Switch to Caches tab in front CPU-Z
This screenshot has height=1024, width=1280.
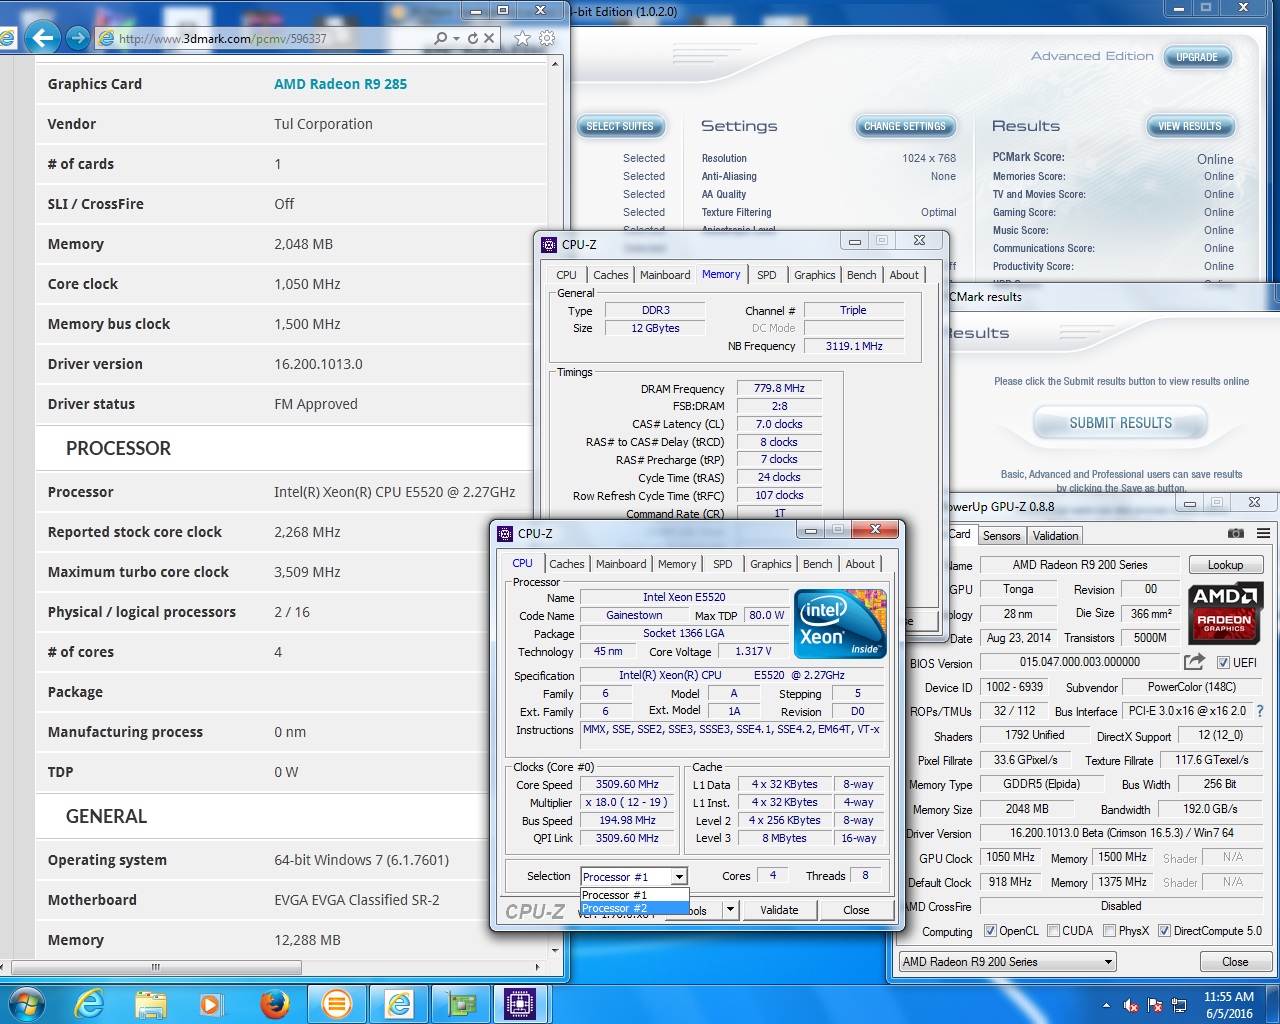(x=566, y=564)
